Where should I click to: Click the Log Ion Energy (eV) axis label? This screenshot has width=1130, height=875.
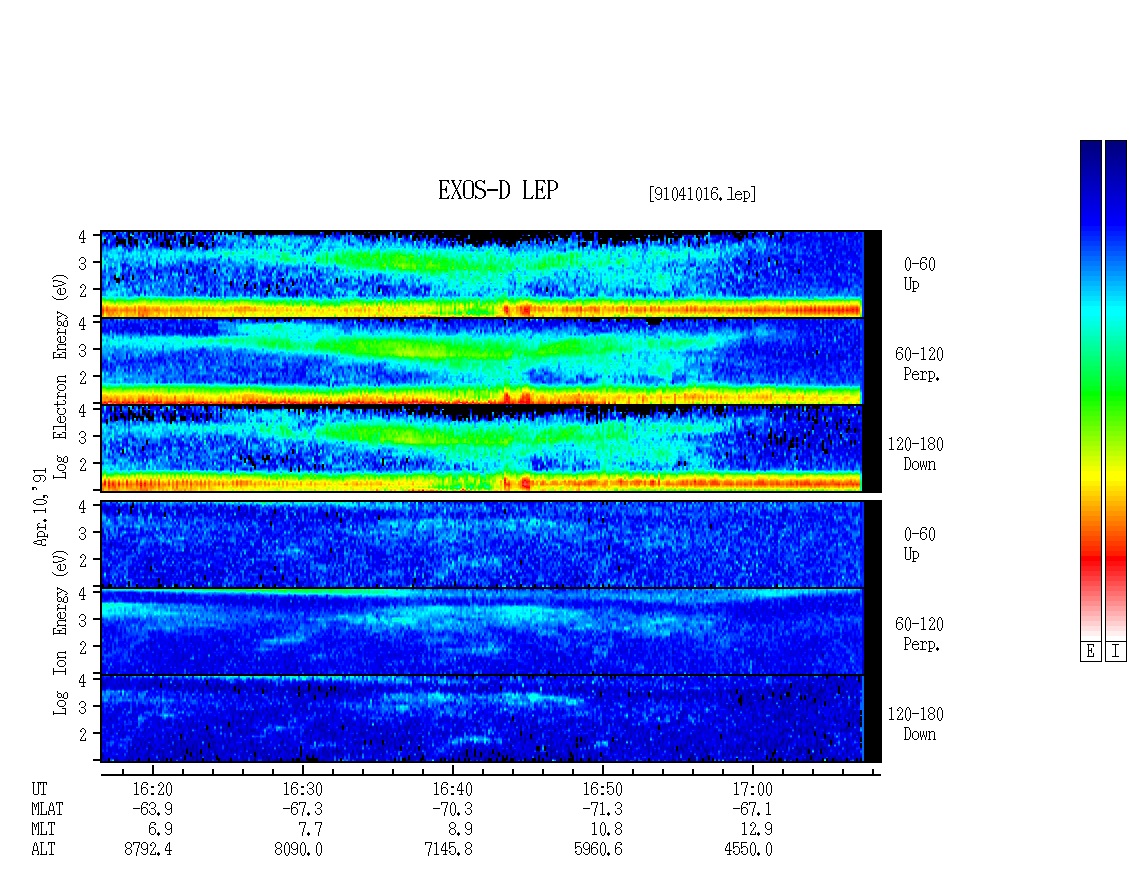click(x=61, y=633)
